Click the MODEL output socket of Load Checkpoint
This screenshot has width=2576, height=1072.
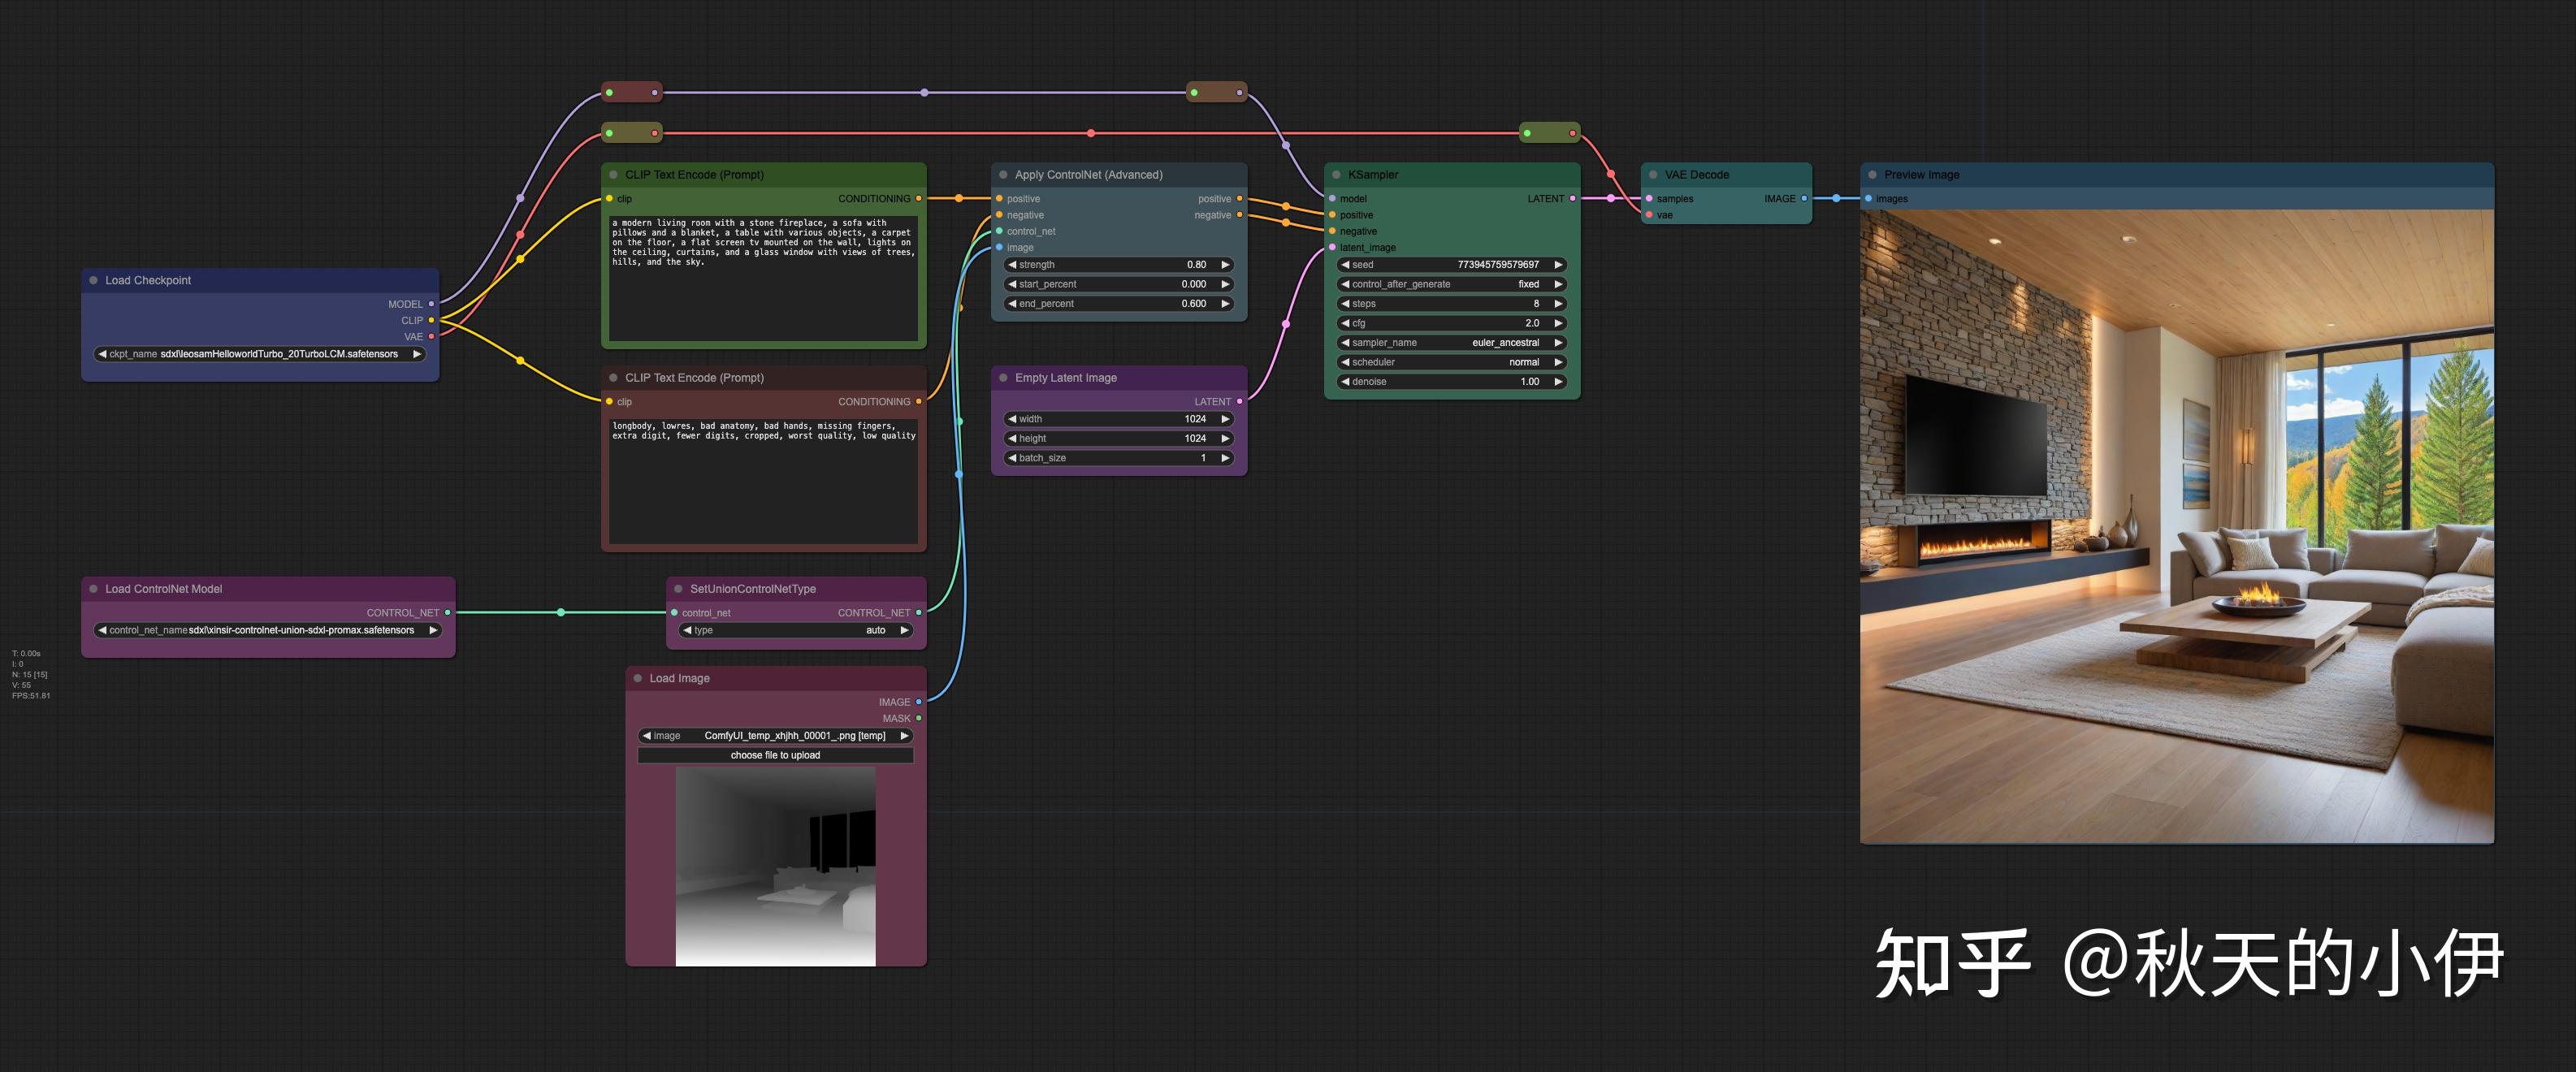click(x=431, y=304)
